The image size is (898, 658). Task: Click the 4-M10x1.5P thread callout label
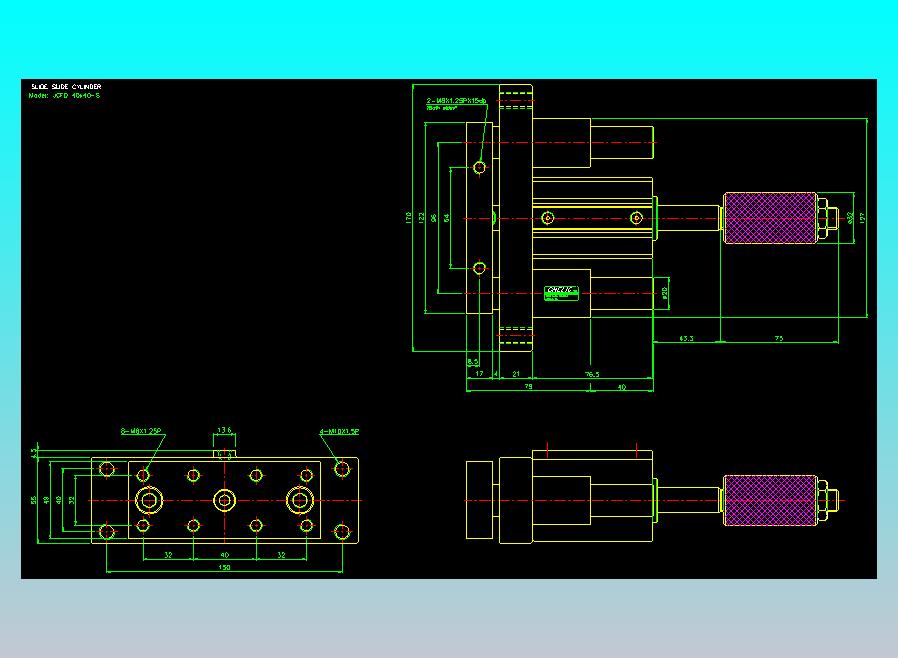tap(339, 431)
